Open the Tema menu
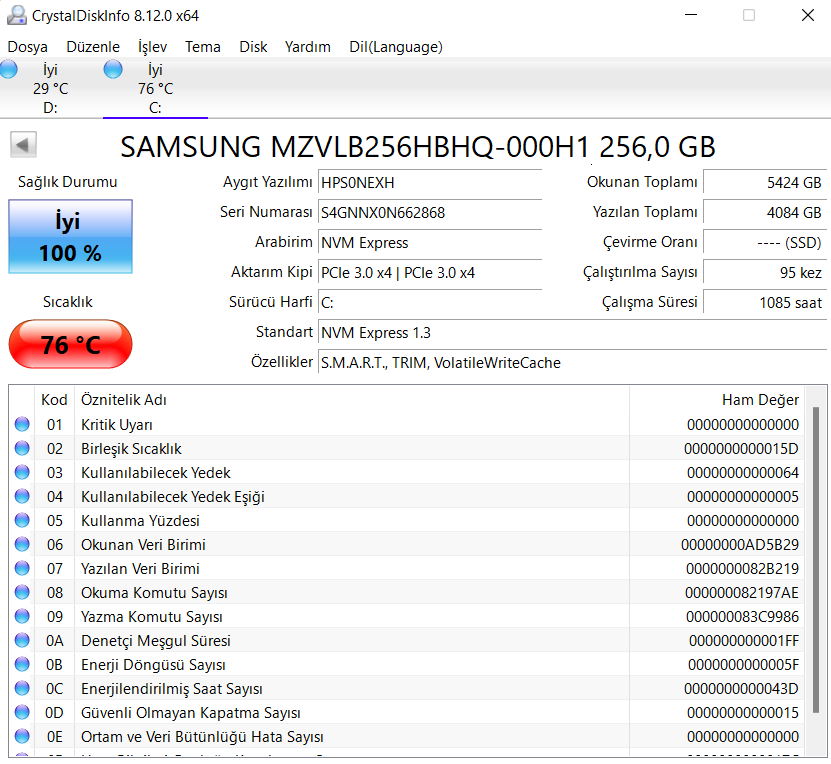831x764 pixels. (202, 47)
